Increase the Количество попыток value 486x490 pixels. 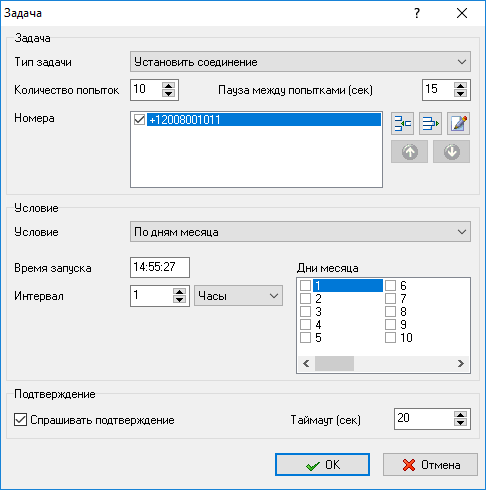coord(168,86)
